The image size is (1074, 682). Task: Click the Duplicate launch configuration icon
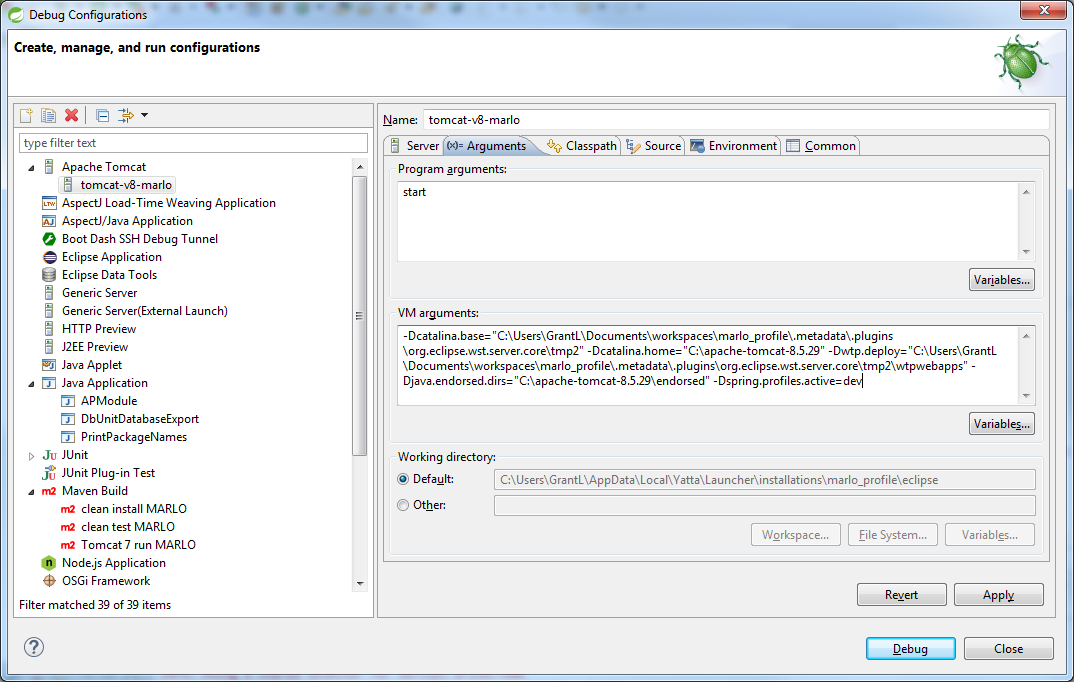click(x=48, y=115)
